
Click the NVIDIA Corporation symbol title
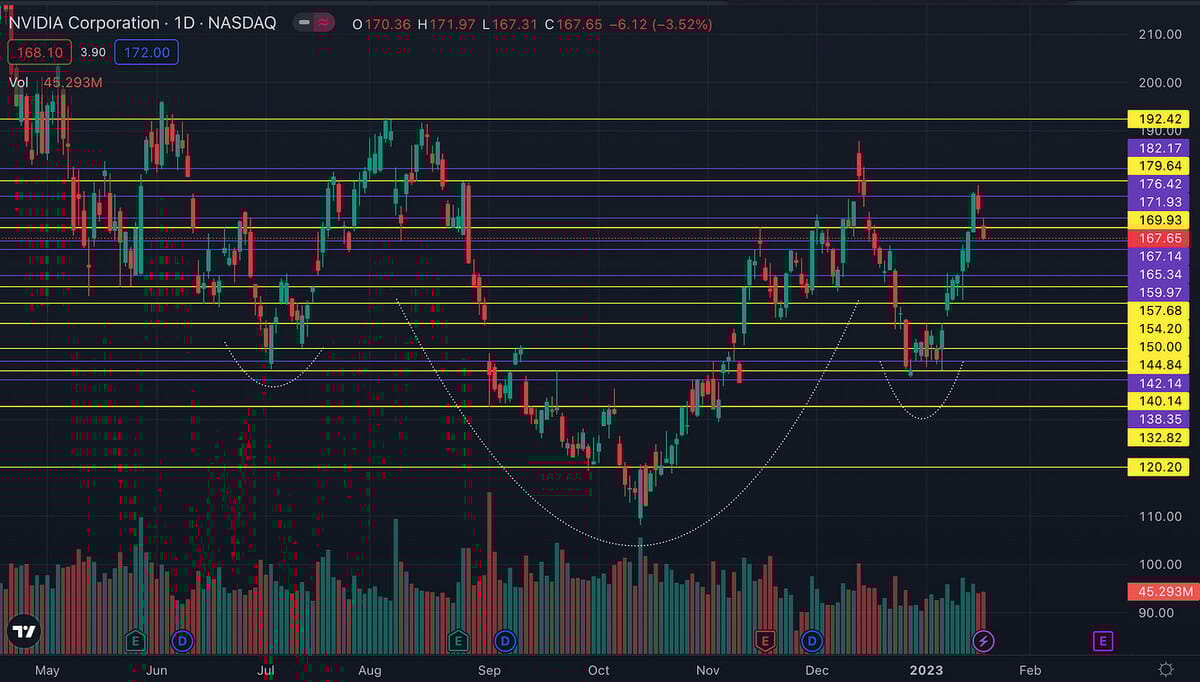click(x=84, y=23)
